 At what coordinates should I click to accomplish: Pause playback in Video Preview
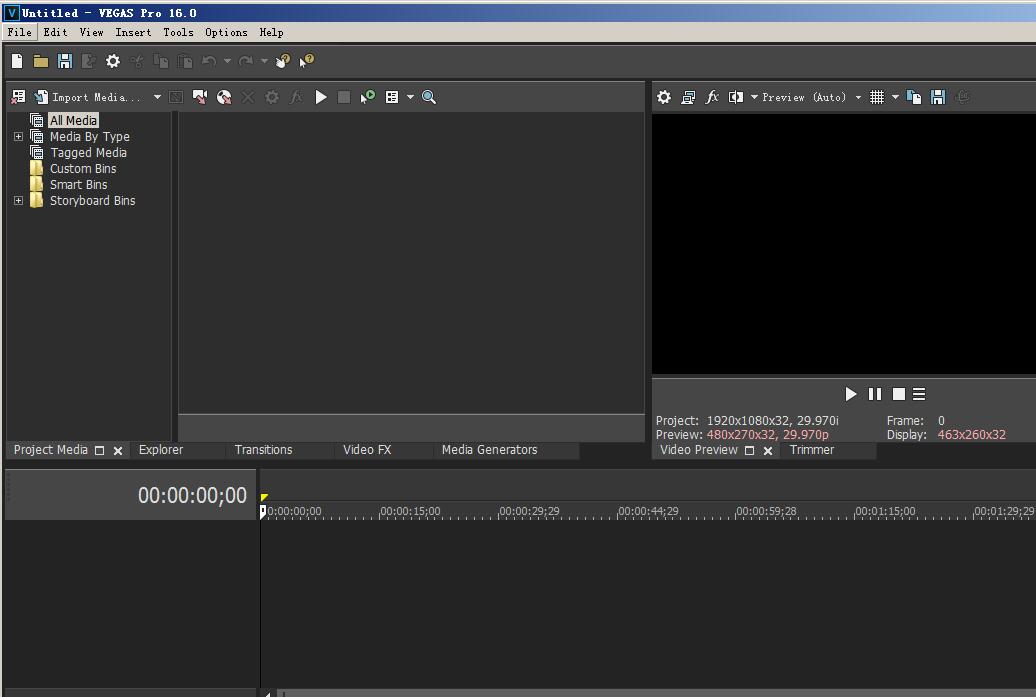[x=875, y=394]
